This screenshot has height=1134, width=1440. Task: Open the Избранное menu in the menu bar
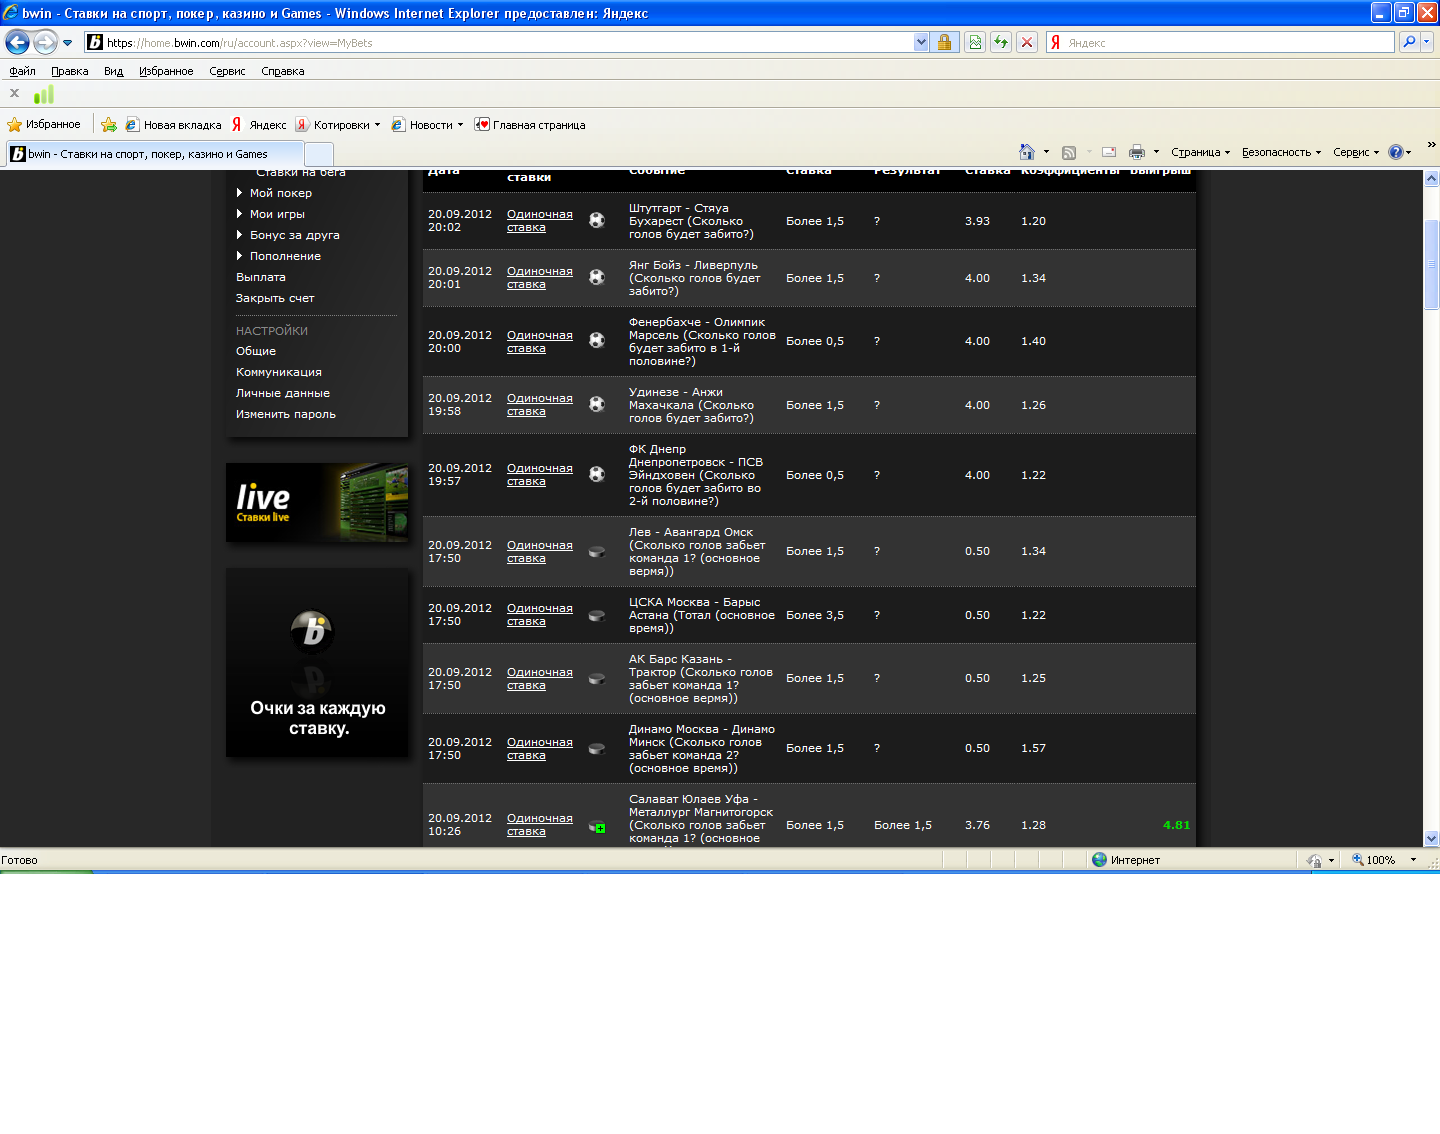166,71
